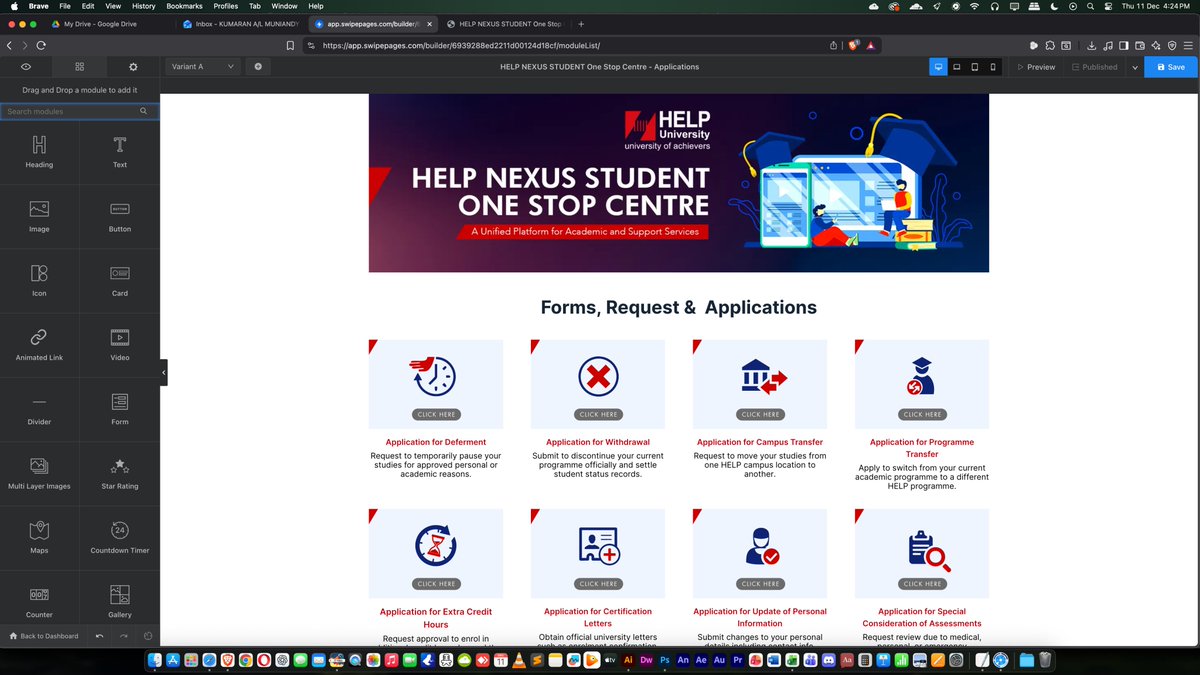The image size is (1200, 675).
Task: Select the Countdown Timer module
Action: tap(119, 537)
